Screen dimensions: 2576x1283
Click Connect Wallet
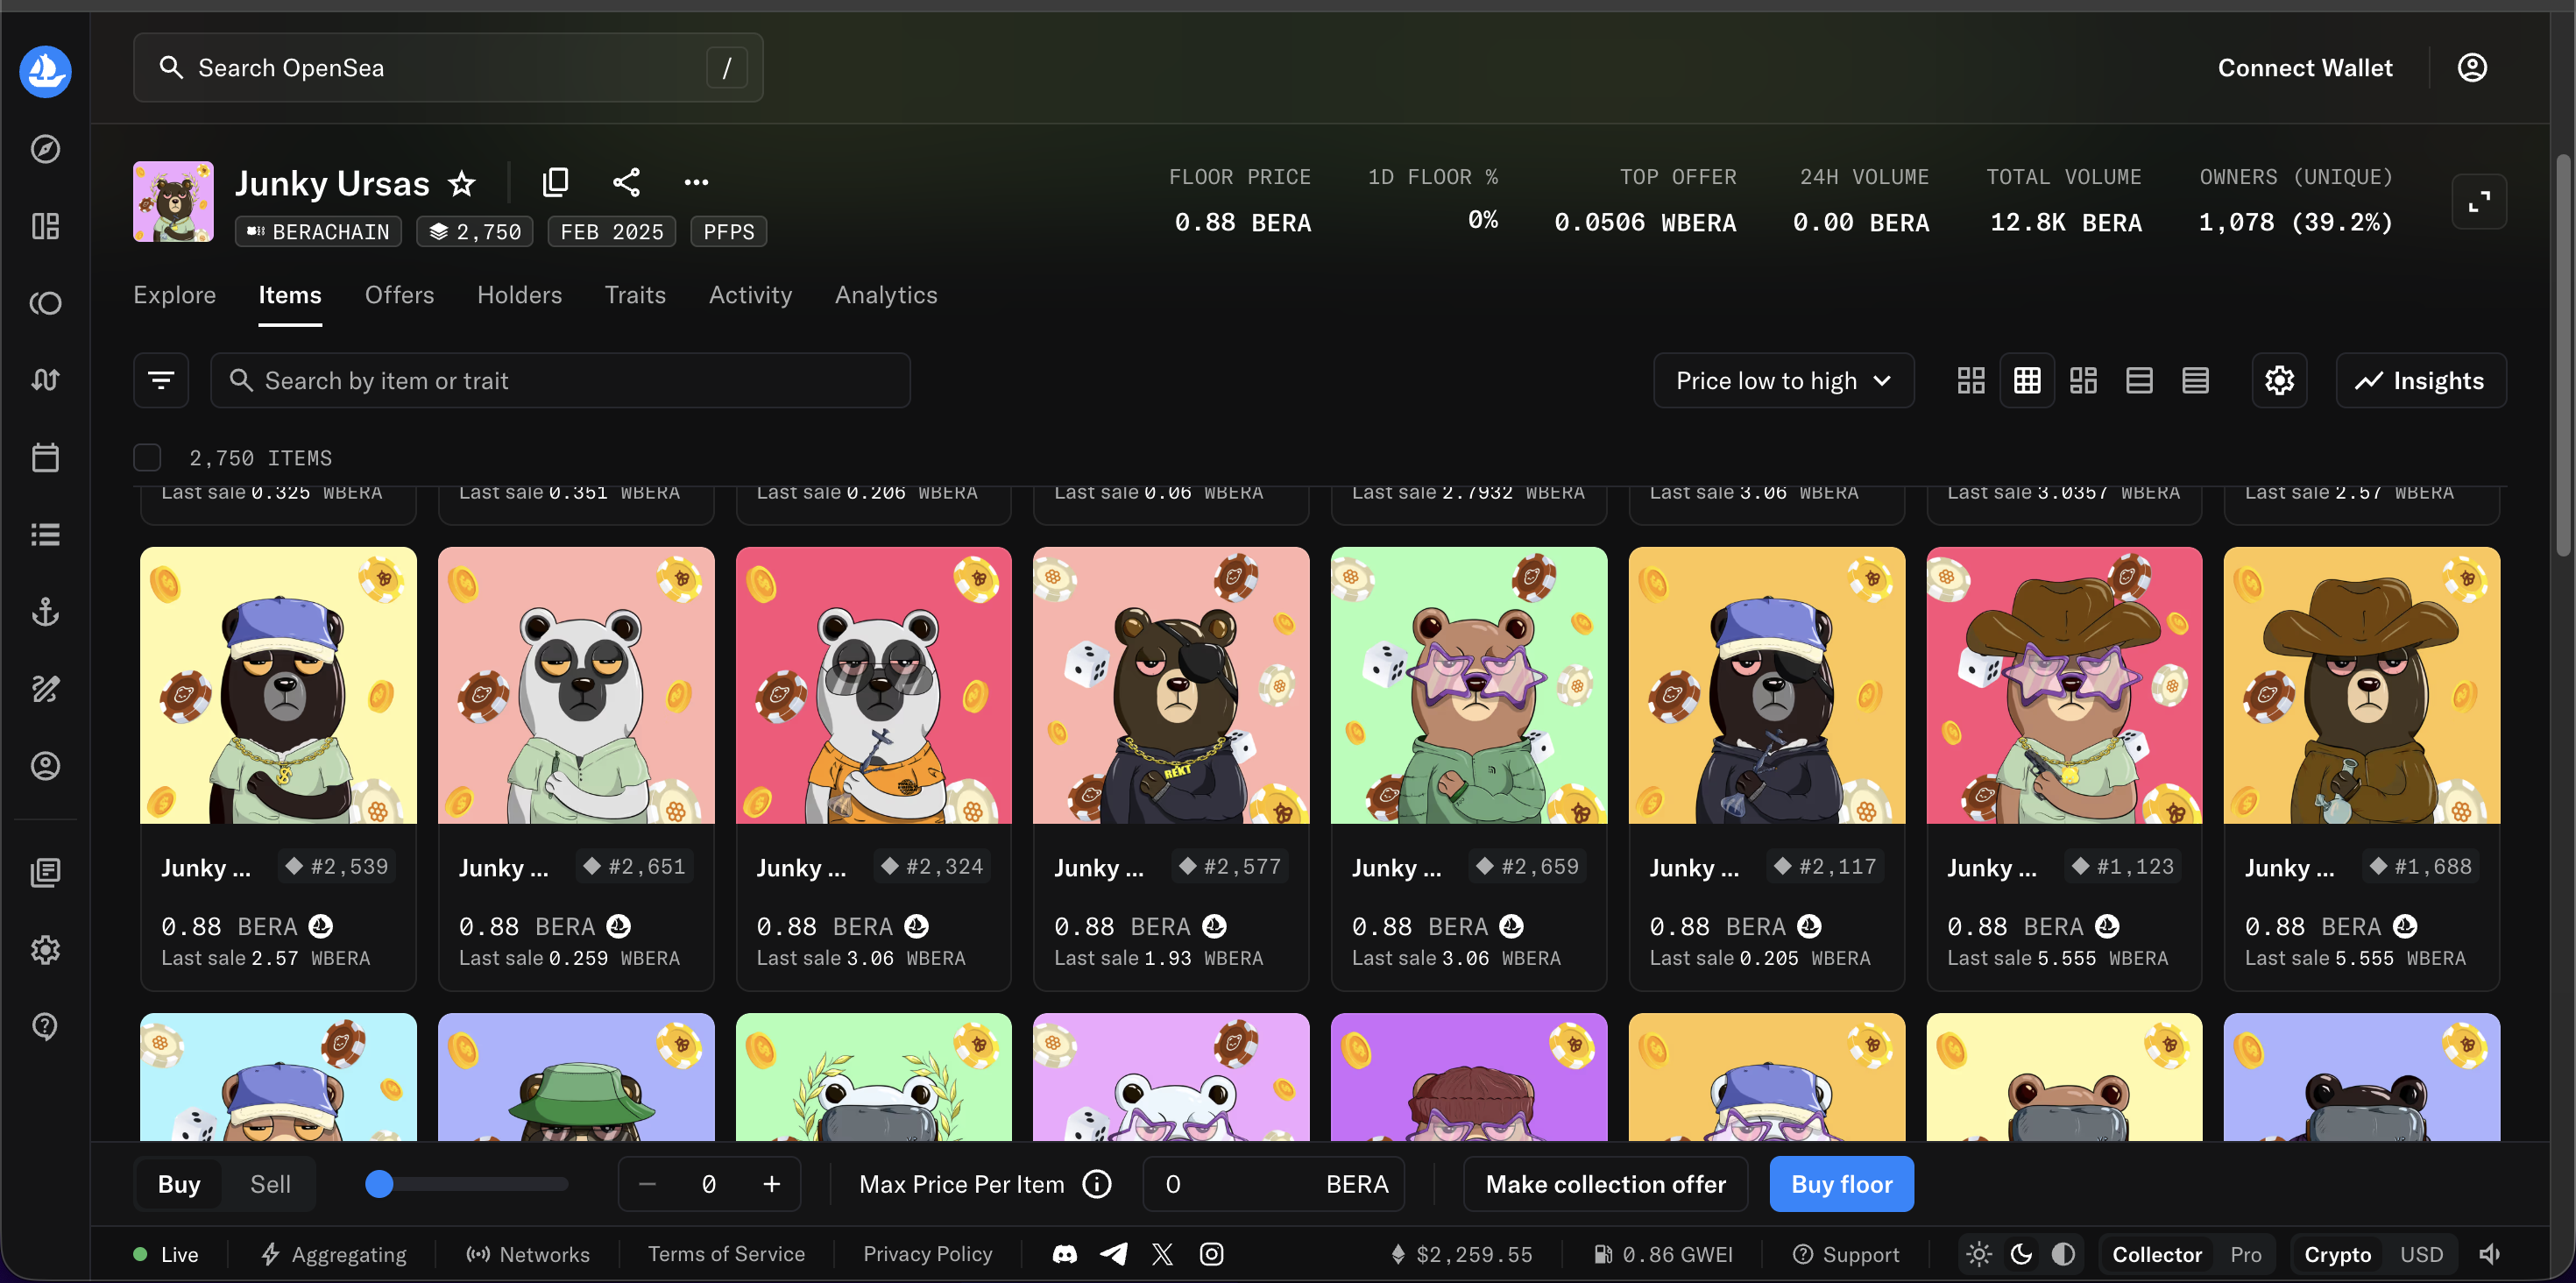[x=2305, y=67]
